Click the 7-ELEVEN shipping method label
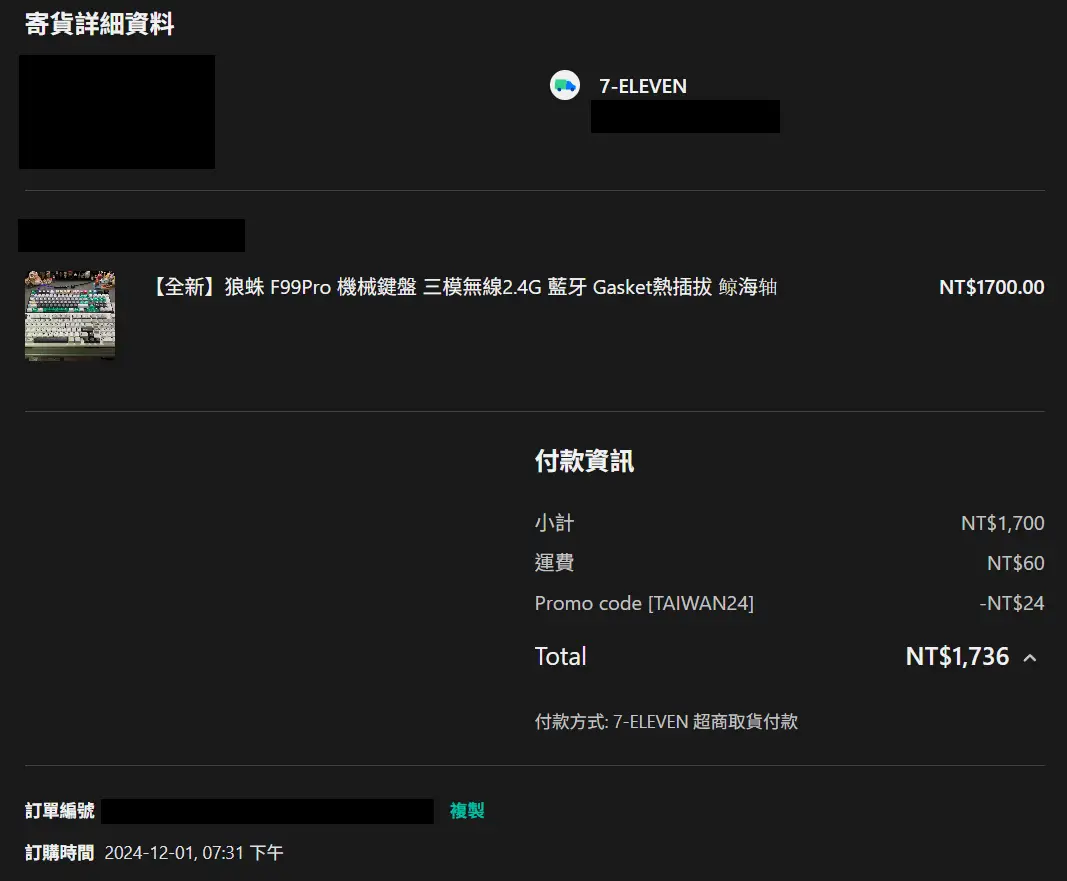The image size is (1067, 881). [643, 87]
